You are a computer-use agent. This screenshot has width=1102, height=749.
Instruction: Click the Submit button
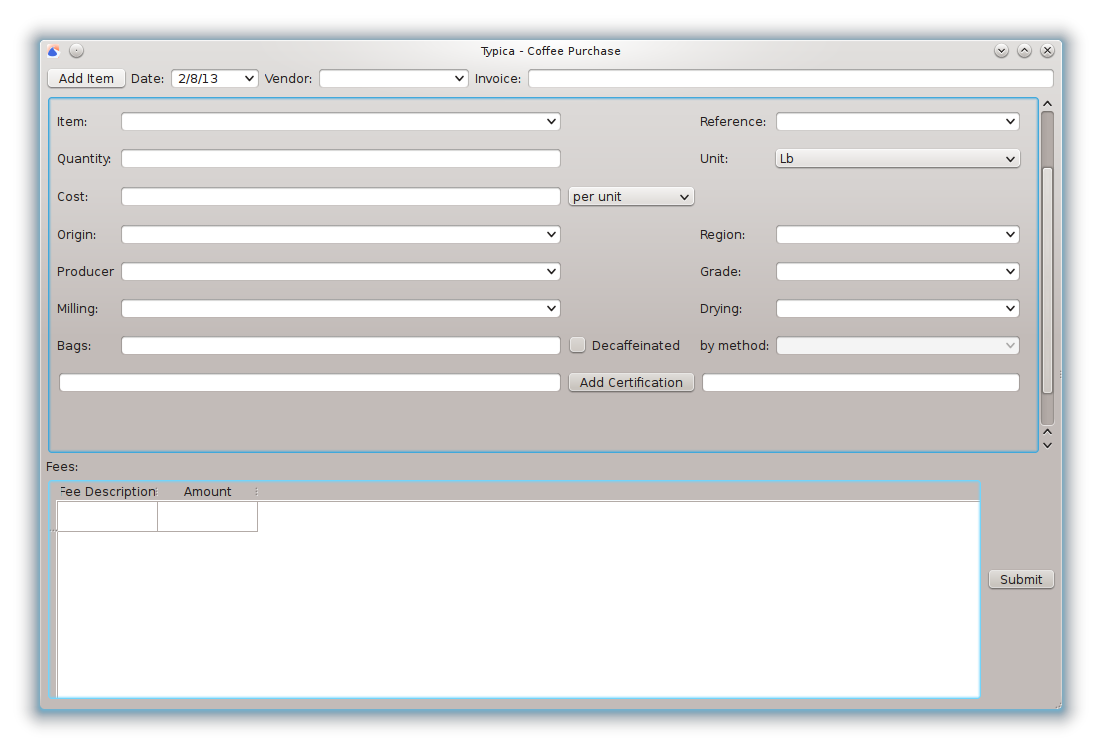click(1021, 580)
